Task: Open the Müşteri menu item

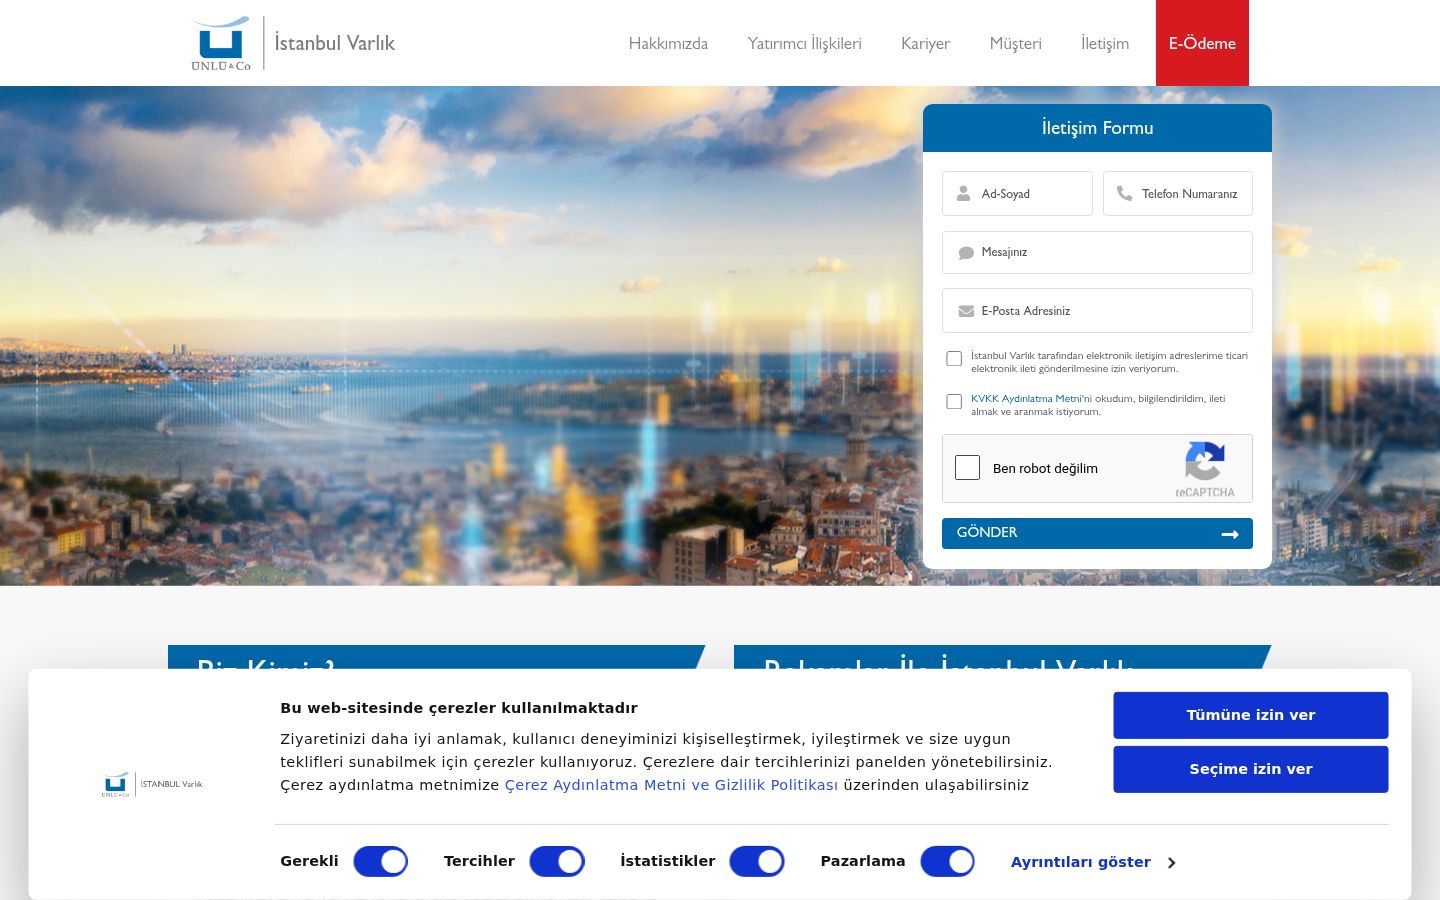Action: (x=1015, y=43)
